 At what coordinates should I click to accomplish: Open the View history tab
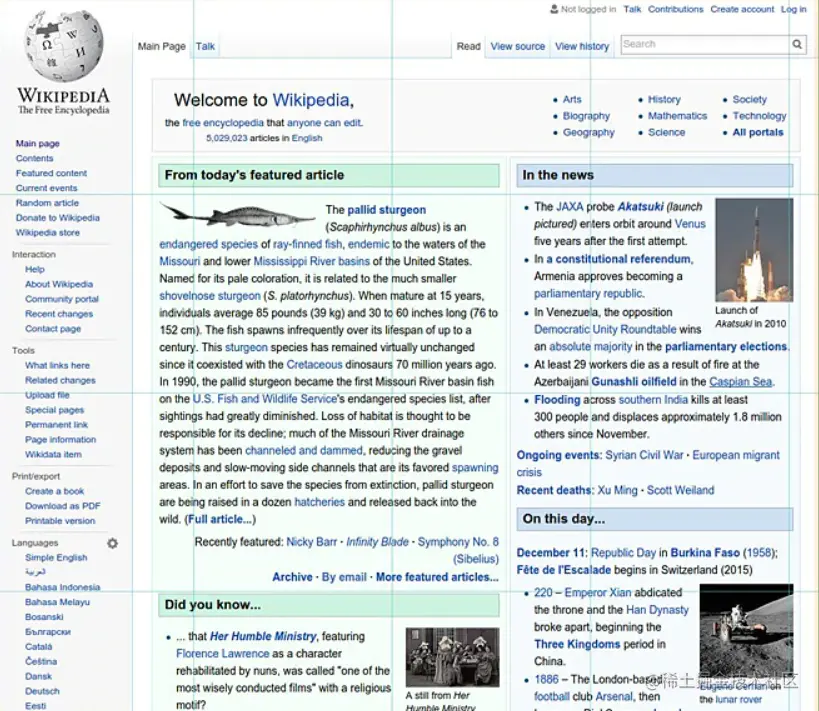tap(581, 46)
